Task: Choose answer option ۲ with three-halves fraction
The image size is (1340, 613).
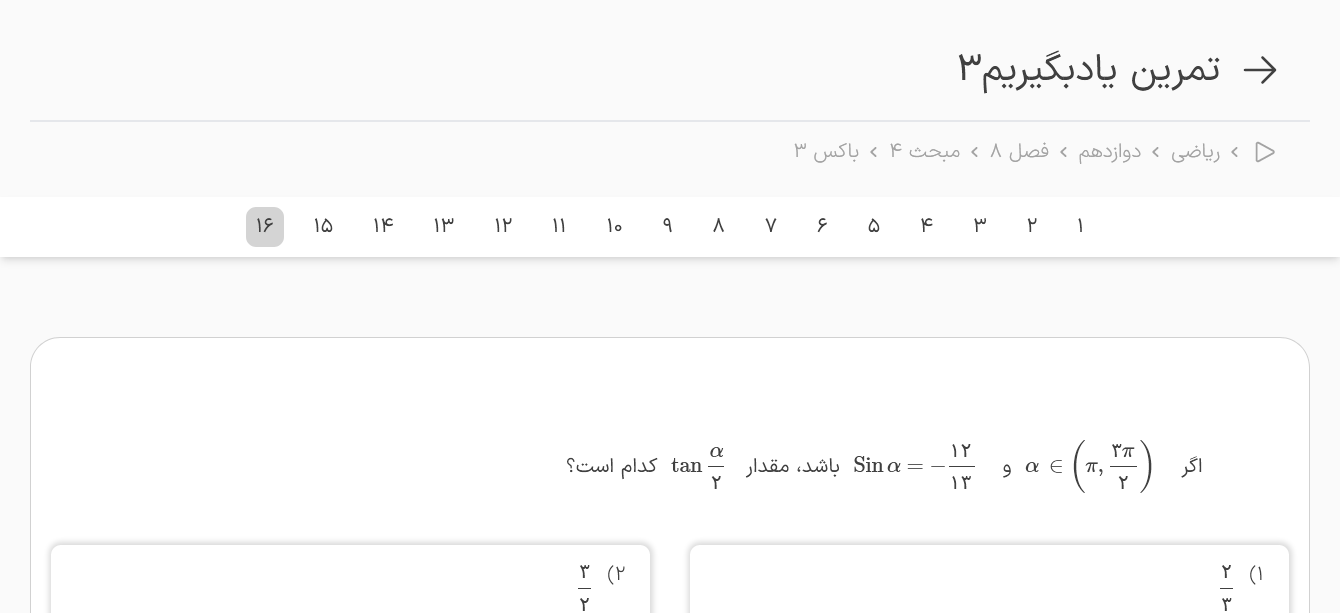Action: pos(350,580)
